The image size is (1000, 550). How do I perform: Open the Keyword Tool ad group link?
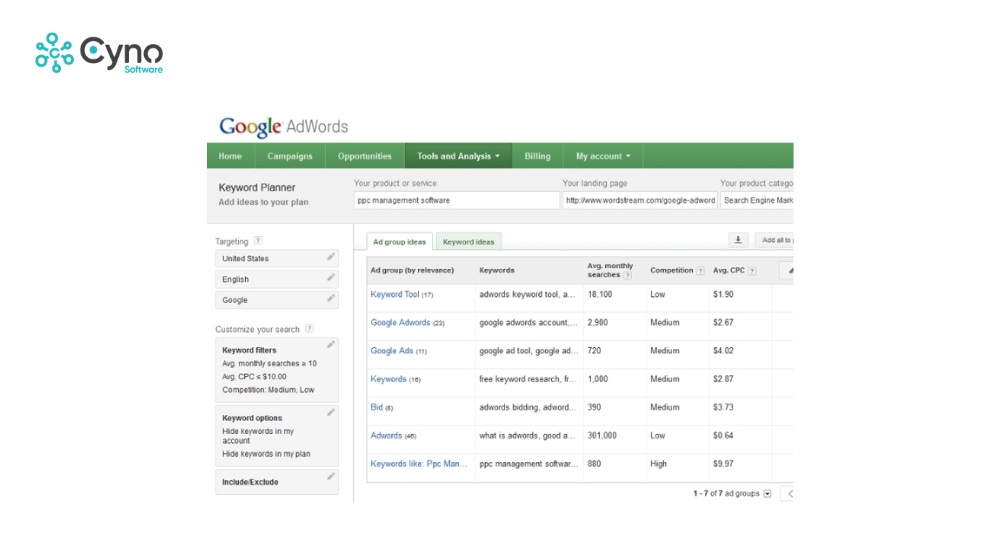click(x=394, y=295)
